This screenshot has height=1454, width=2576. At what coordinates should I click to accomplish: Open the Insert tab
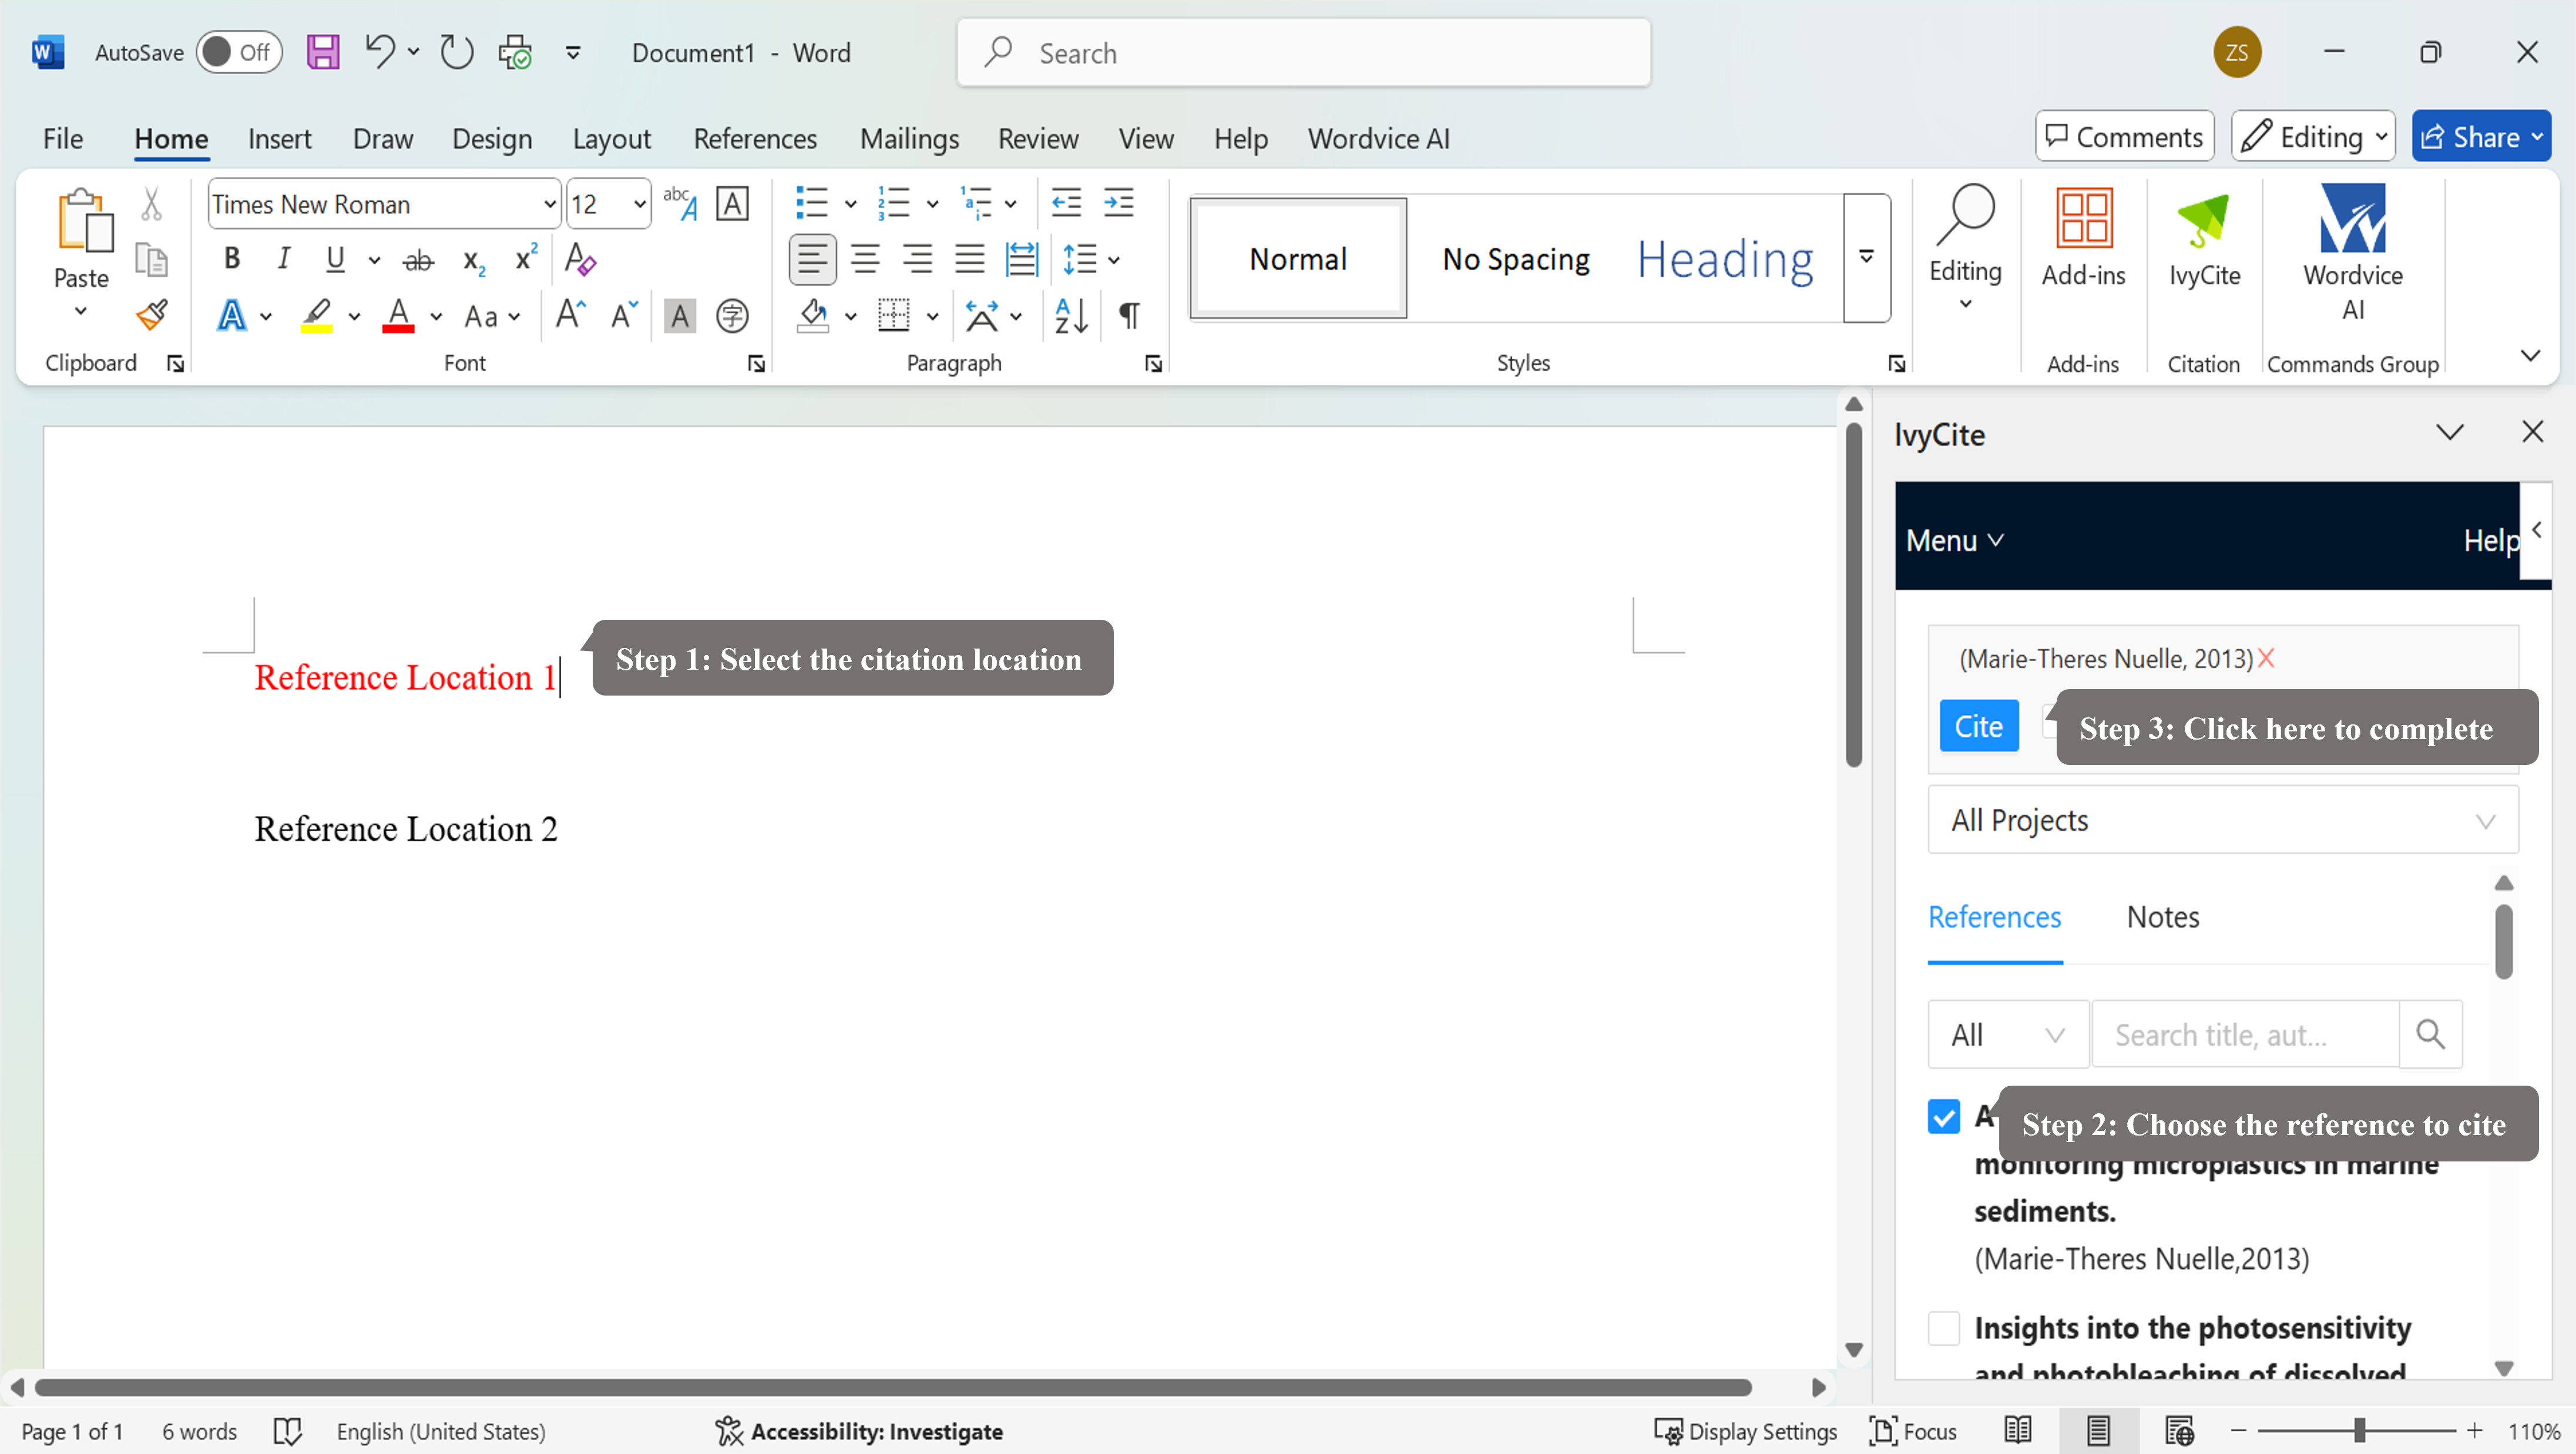coord(279,138)
